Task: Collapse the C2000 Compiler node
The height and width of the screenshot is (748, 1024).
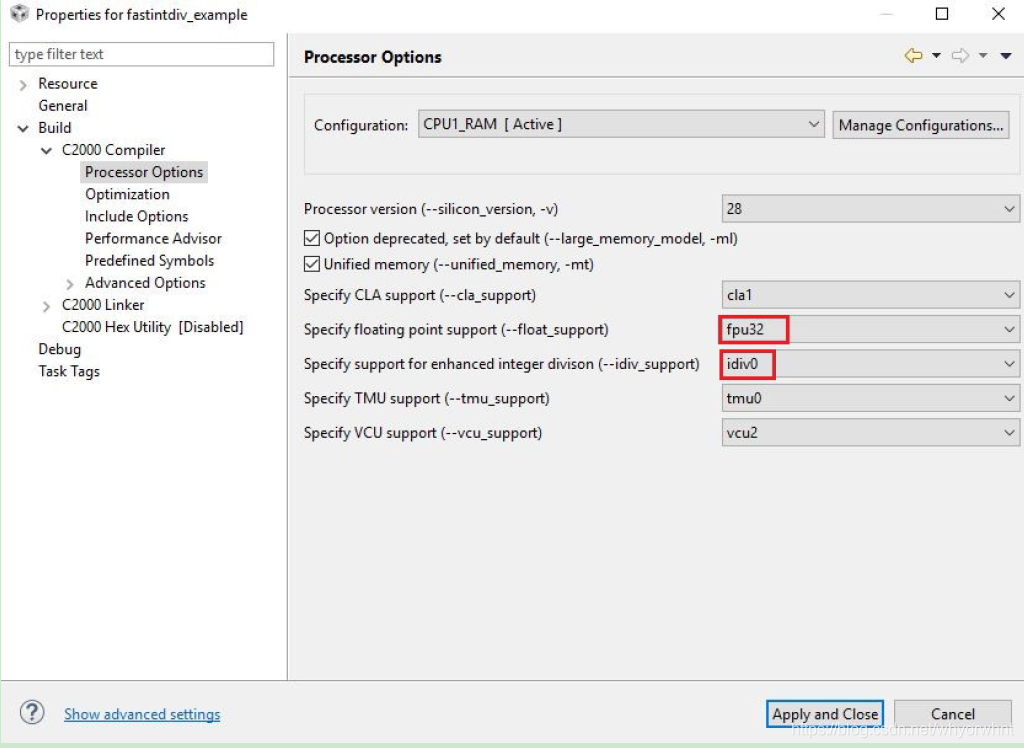Action: coord(46,150)
